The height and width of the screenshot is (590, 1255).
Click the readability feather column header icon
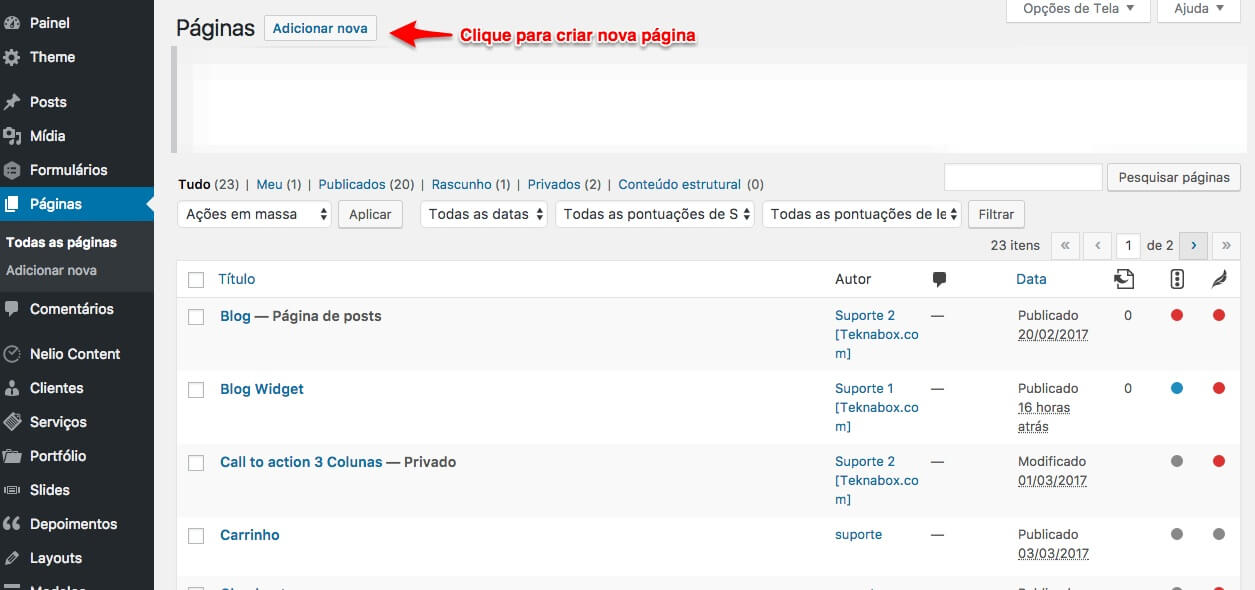coord(1218,280)
